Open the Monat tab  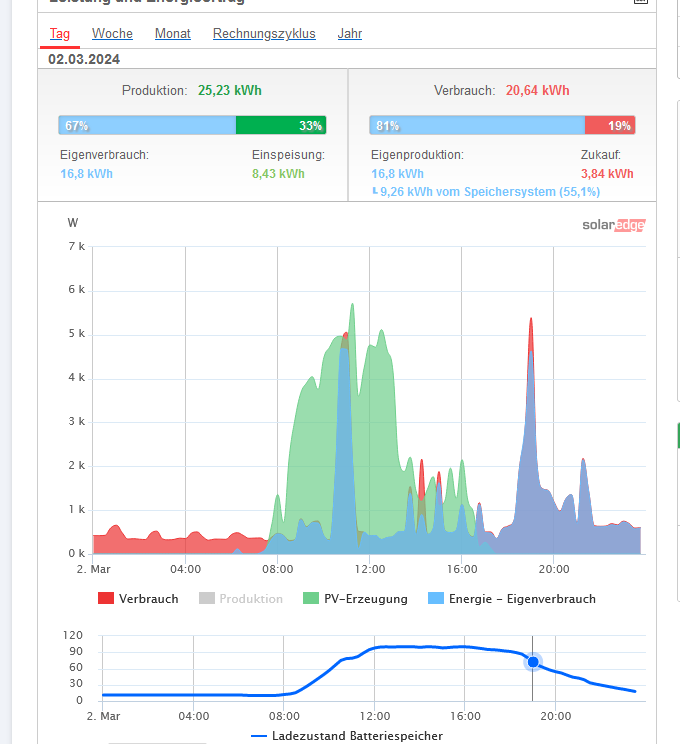tap(173, 34)
